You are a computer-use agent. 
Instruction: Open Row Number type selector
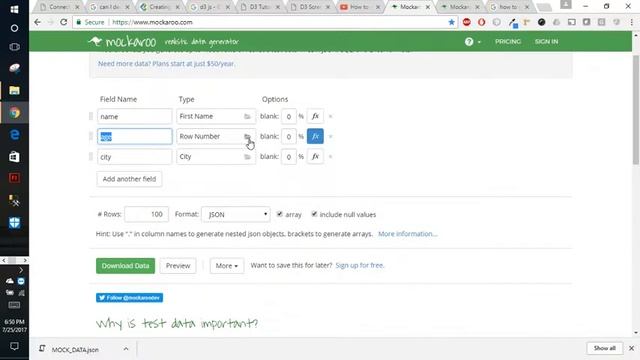pyautogui.click(x=216, y=136)
